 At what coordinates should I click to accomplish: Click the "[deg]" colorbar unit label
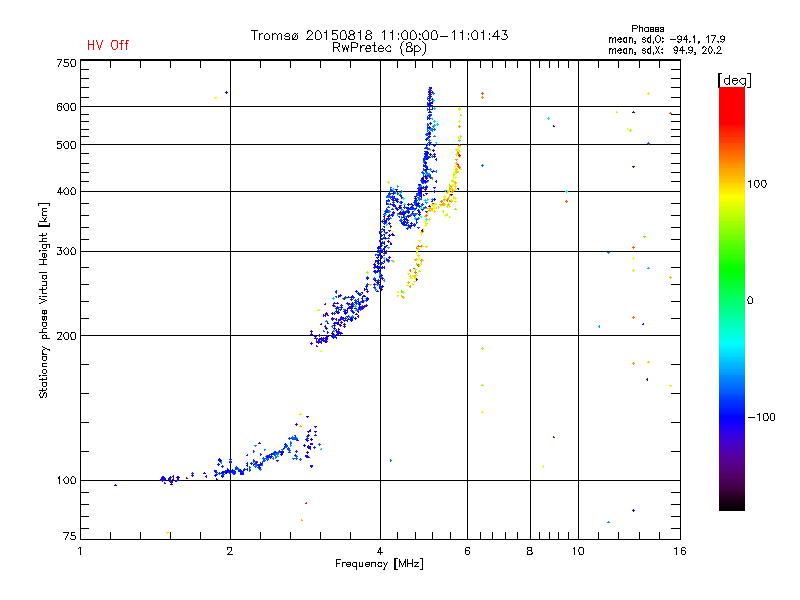click(734, 80)
